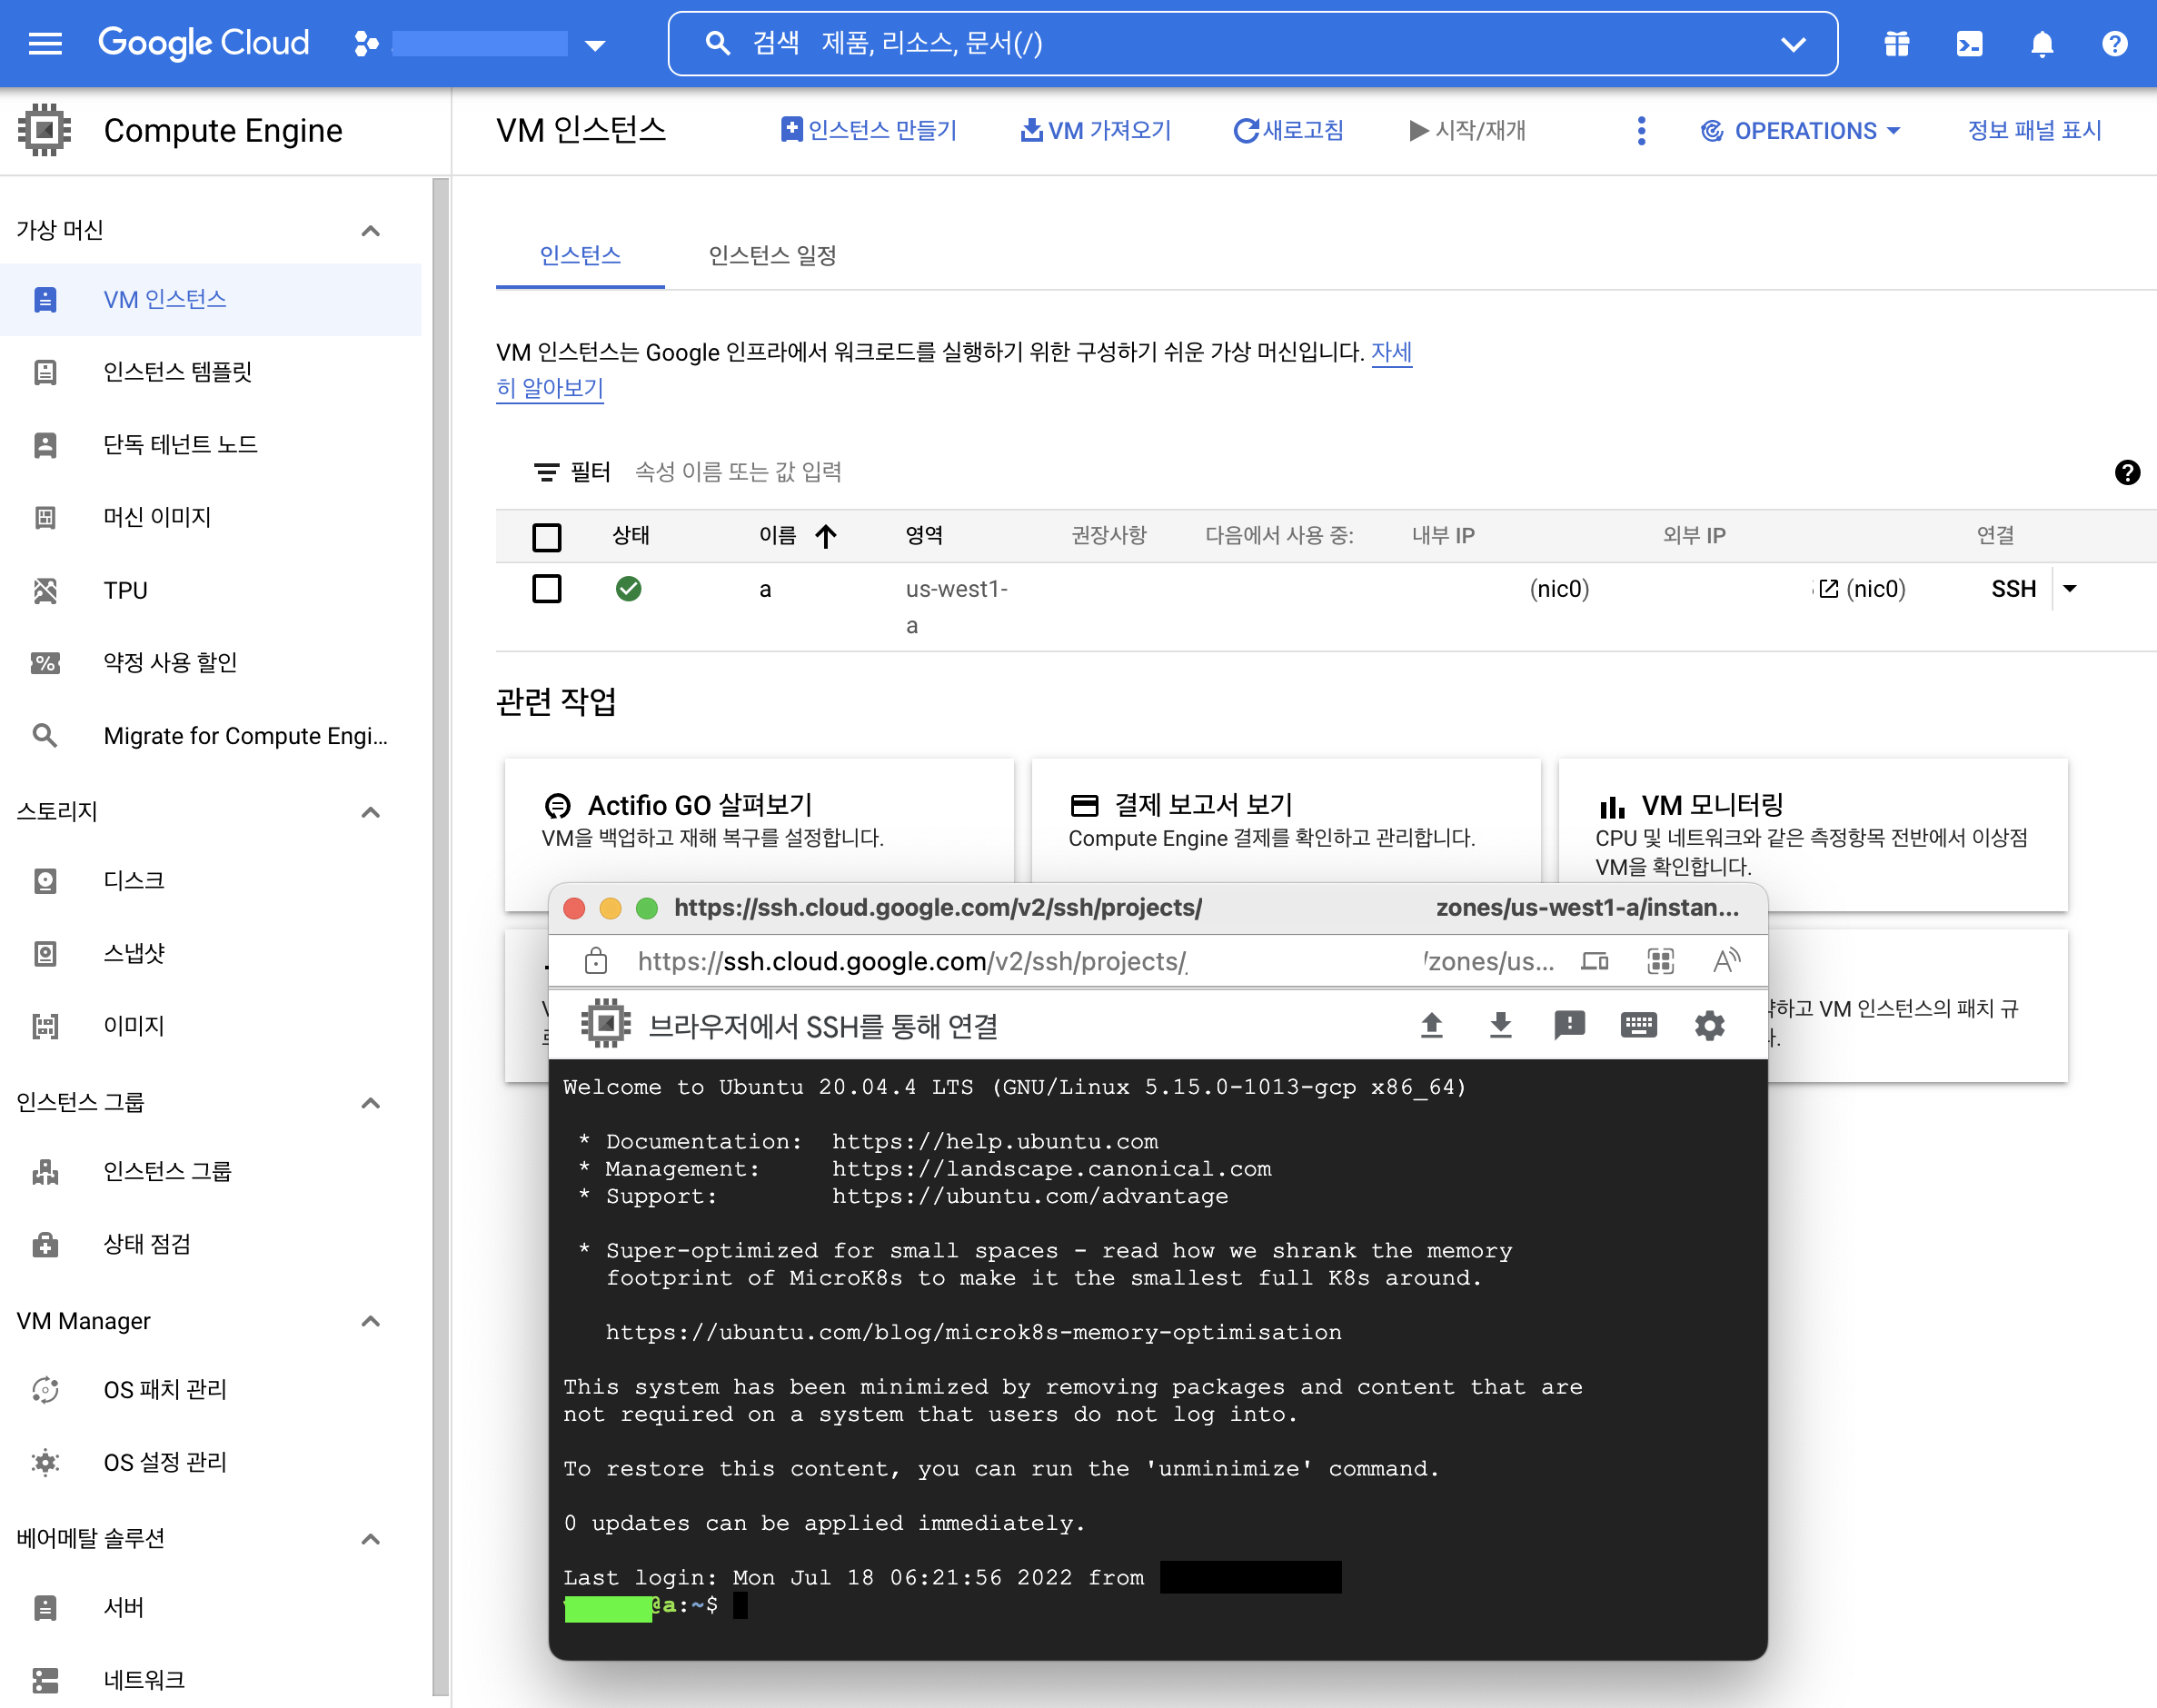
Task: Click the SSH window upload file icon
Action: pyautogui.click(x=1431, y=1025)
